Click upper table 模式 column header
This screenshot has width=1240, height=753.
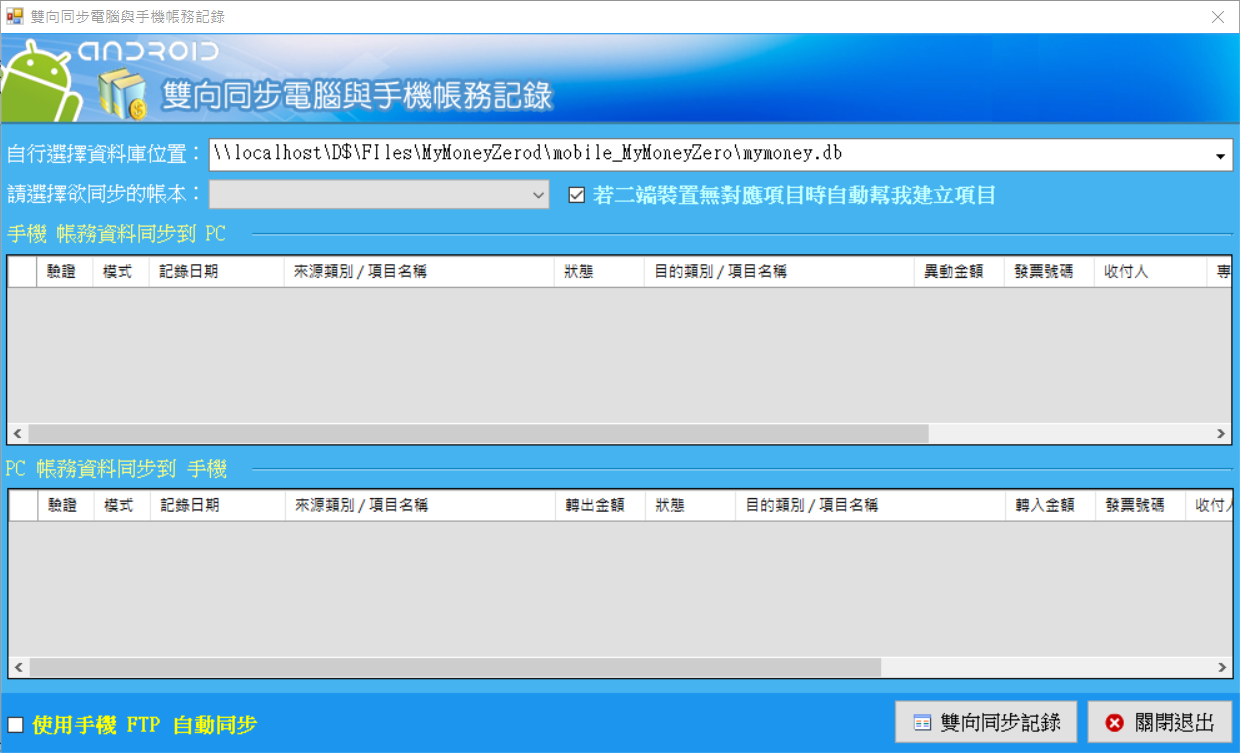coord(121,272)
